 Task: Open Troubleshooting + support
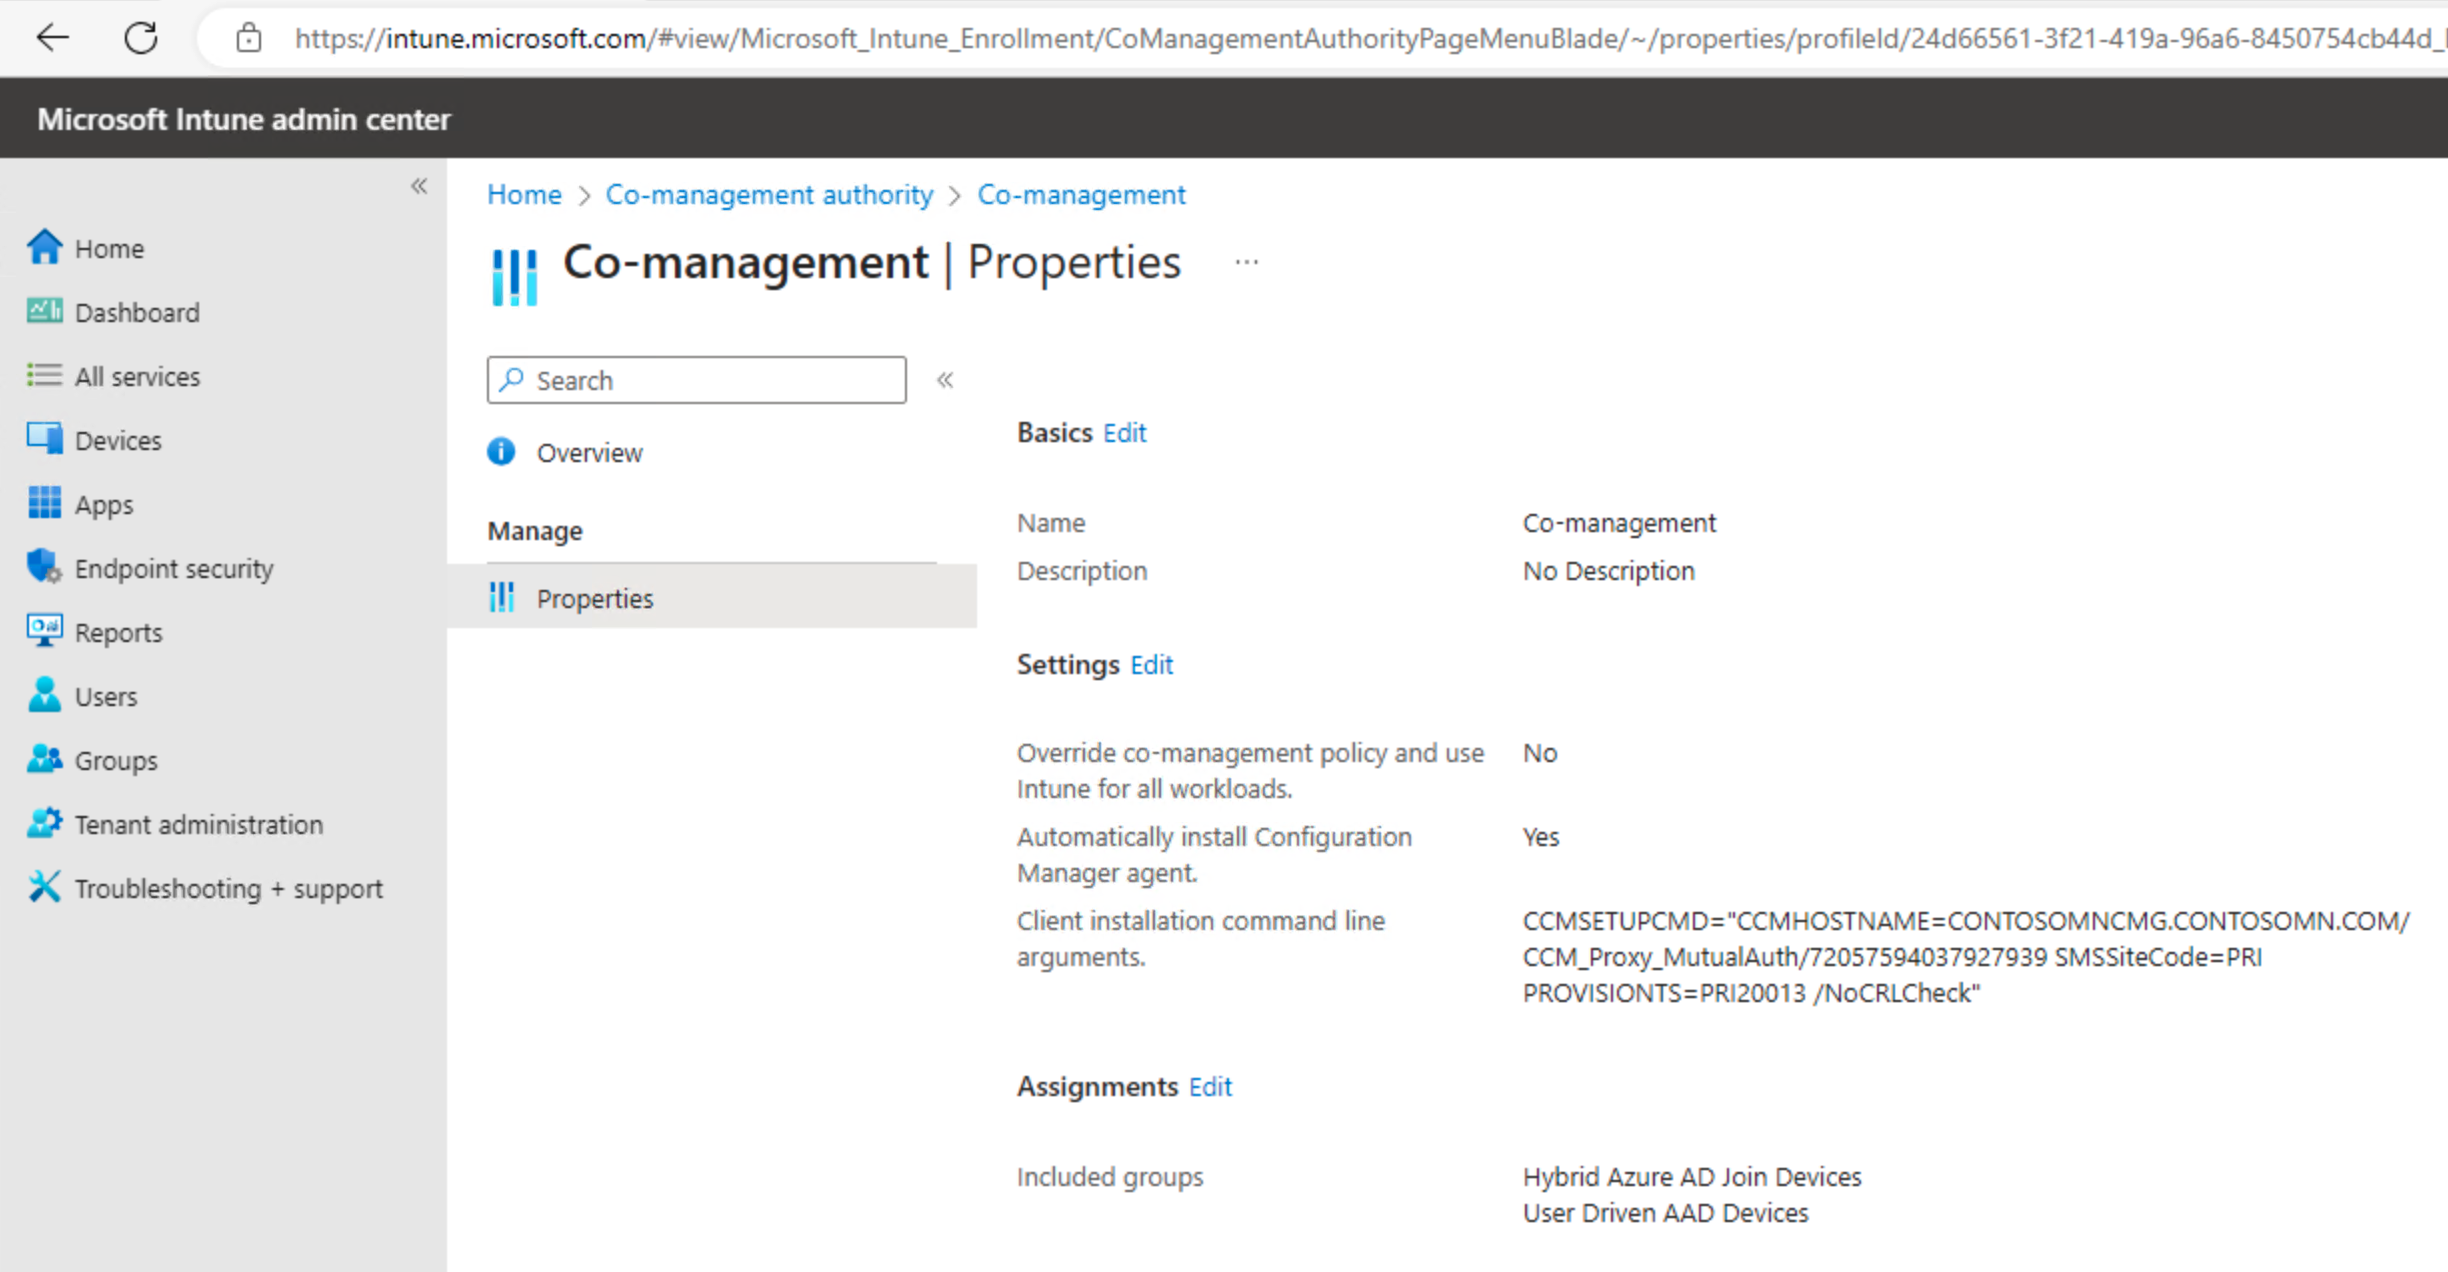click(x=228, y=888)
